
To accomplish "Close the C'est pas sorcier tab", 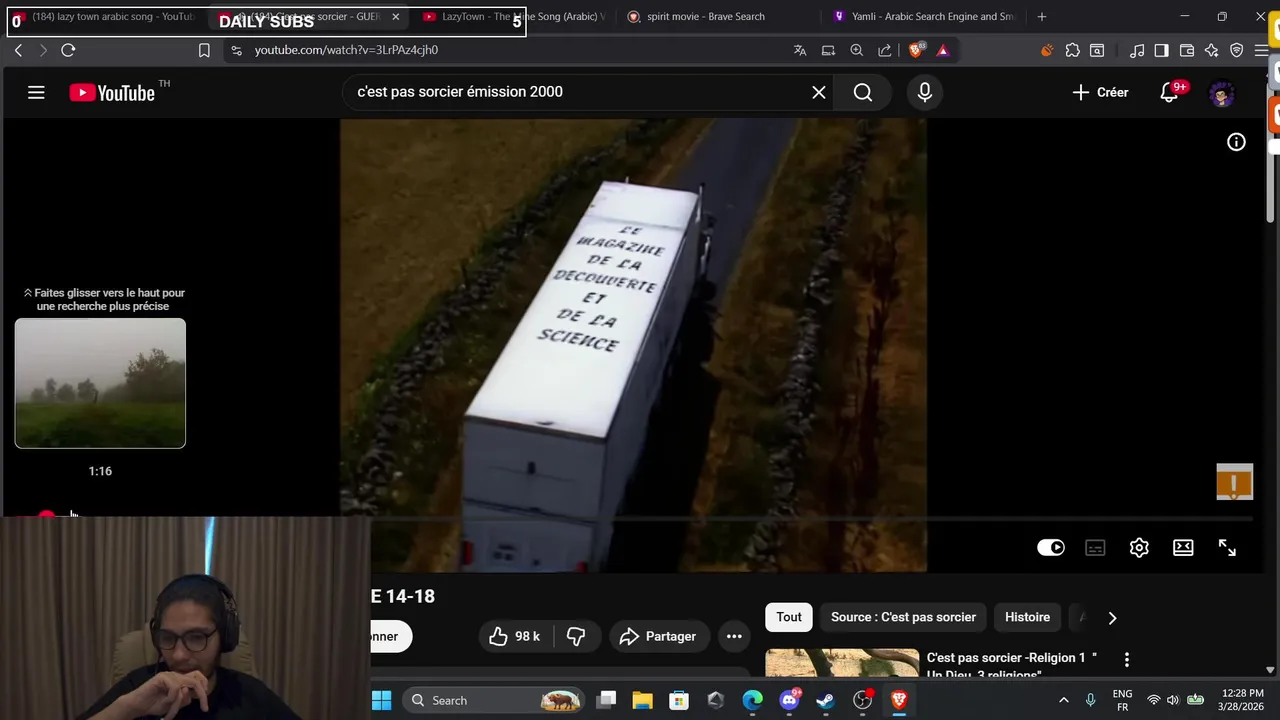I will (x=395, y=17).
